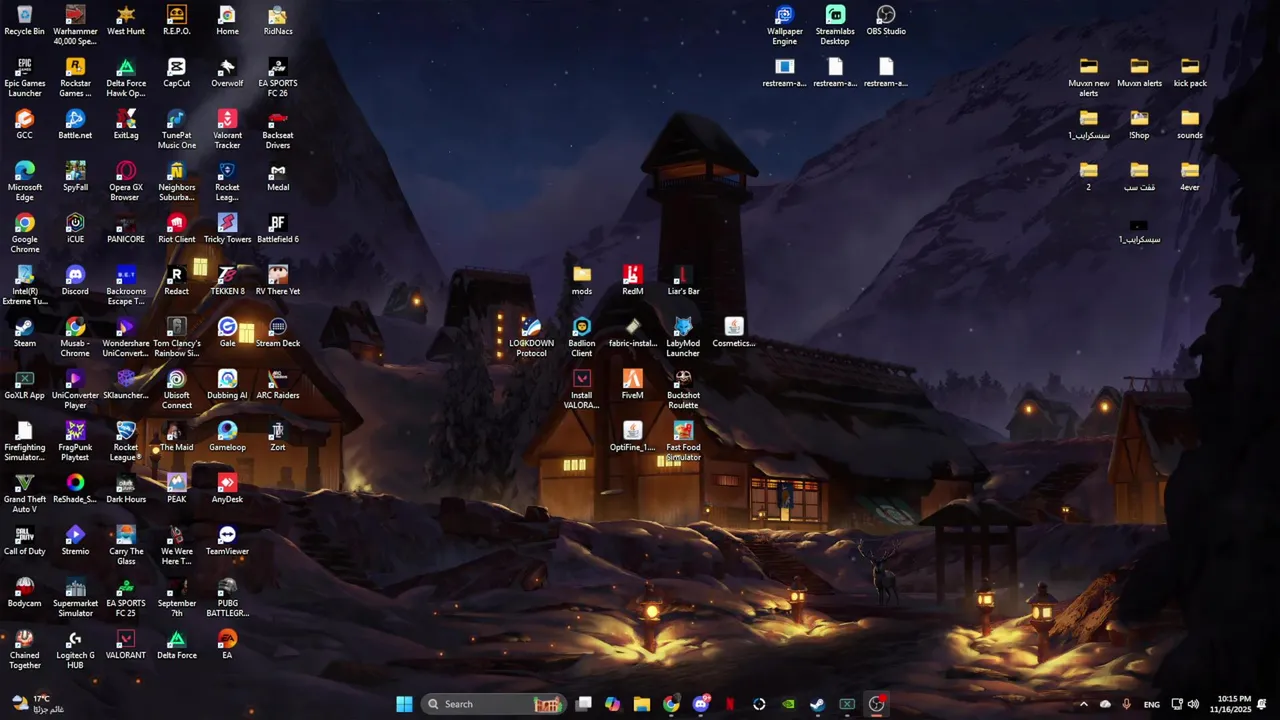
Task: Open Task View from the taskbar
Action: click(583, 704)
